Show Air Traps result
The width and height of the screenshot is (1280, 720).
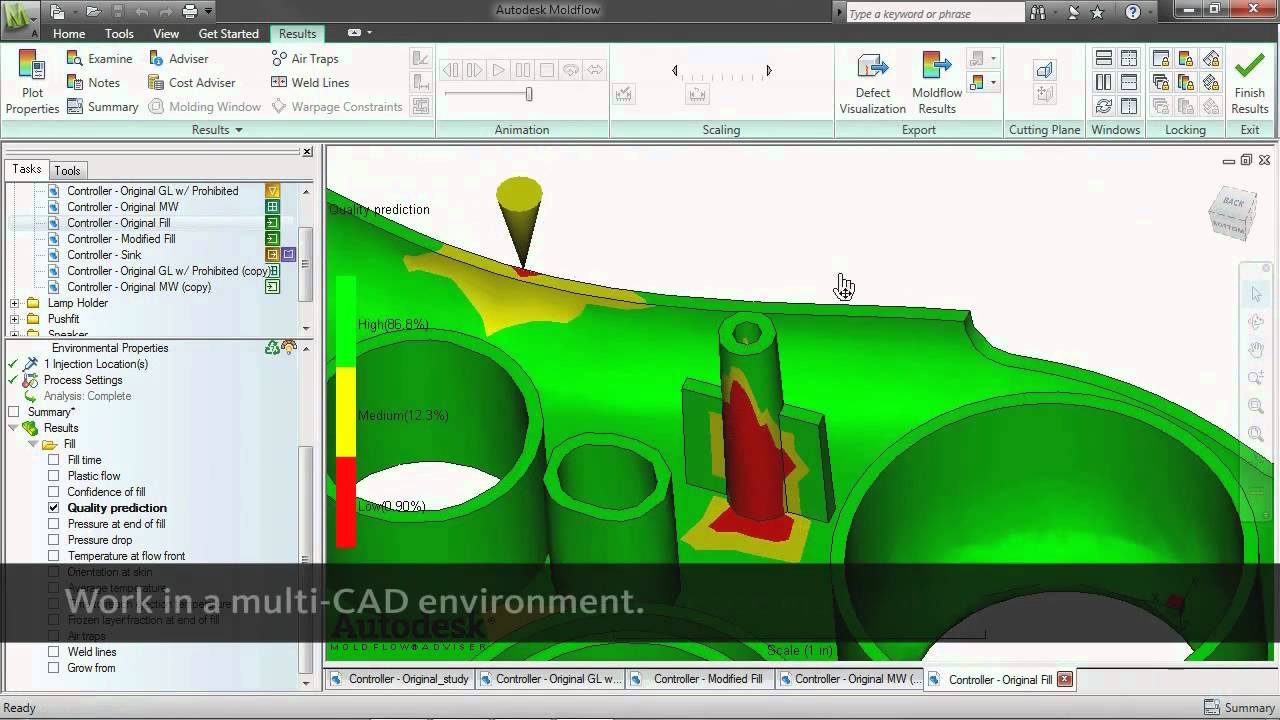pos(305,59)
